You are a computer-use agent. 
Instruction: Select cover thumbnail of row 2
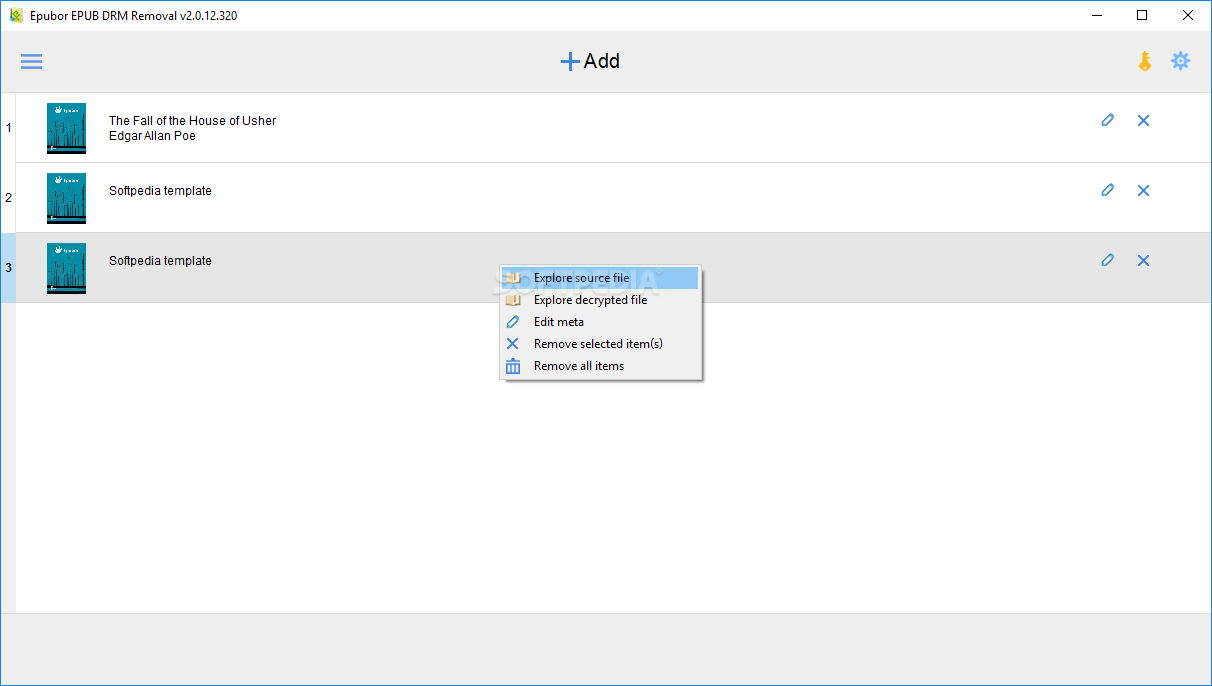66,198
